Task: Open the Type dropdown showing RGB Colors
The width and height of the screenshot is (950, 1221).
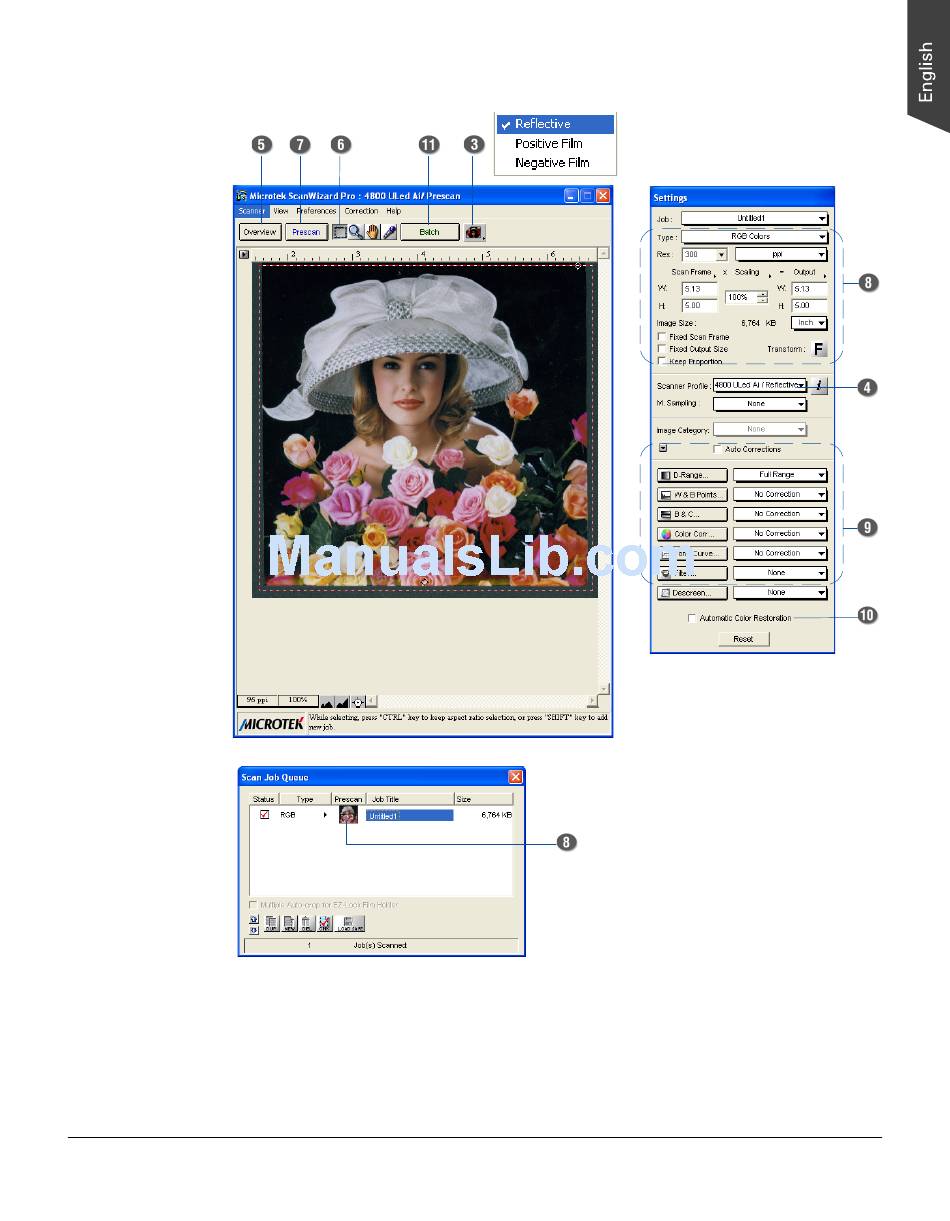Action: click(755, 237)
